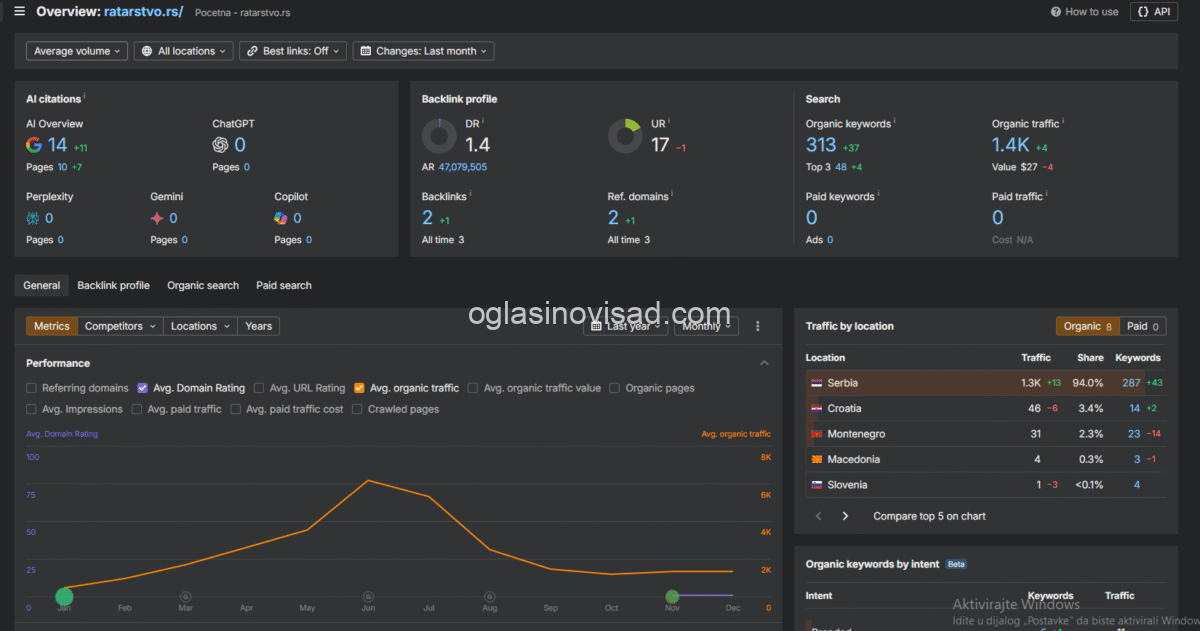
Task: Uncheck Avg. Domain Rating checkbox
Action: pos(143,388)
